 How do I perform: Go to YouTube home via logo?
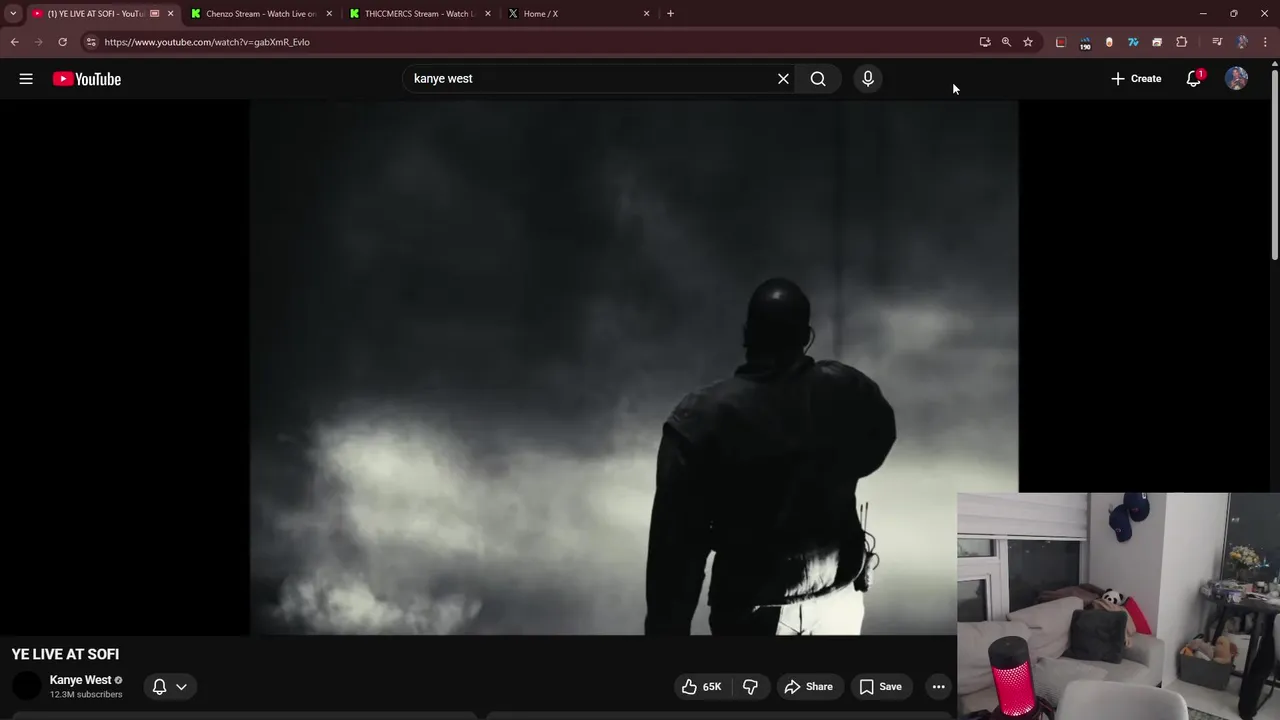[87, 79]
